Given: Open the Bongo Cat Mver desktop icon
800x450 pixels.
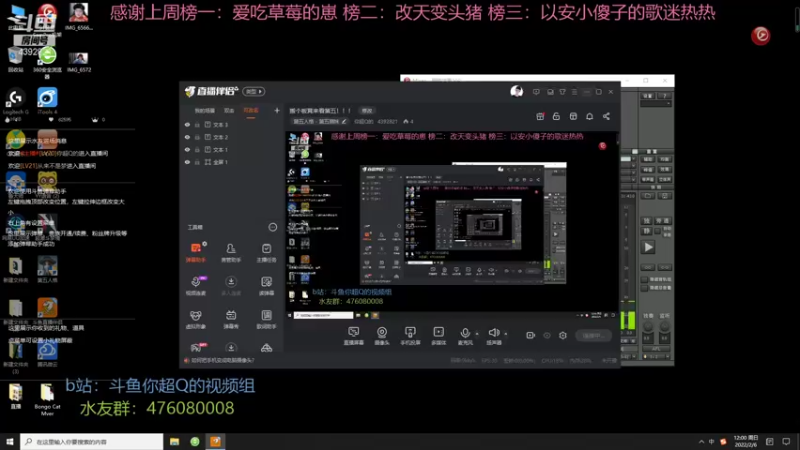Looking at the screenshot, I should [47, 399].
